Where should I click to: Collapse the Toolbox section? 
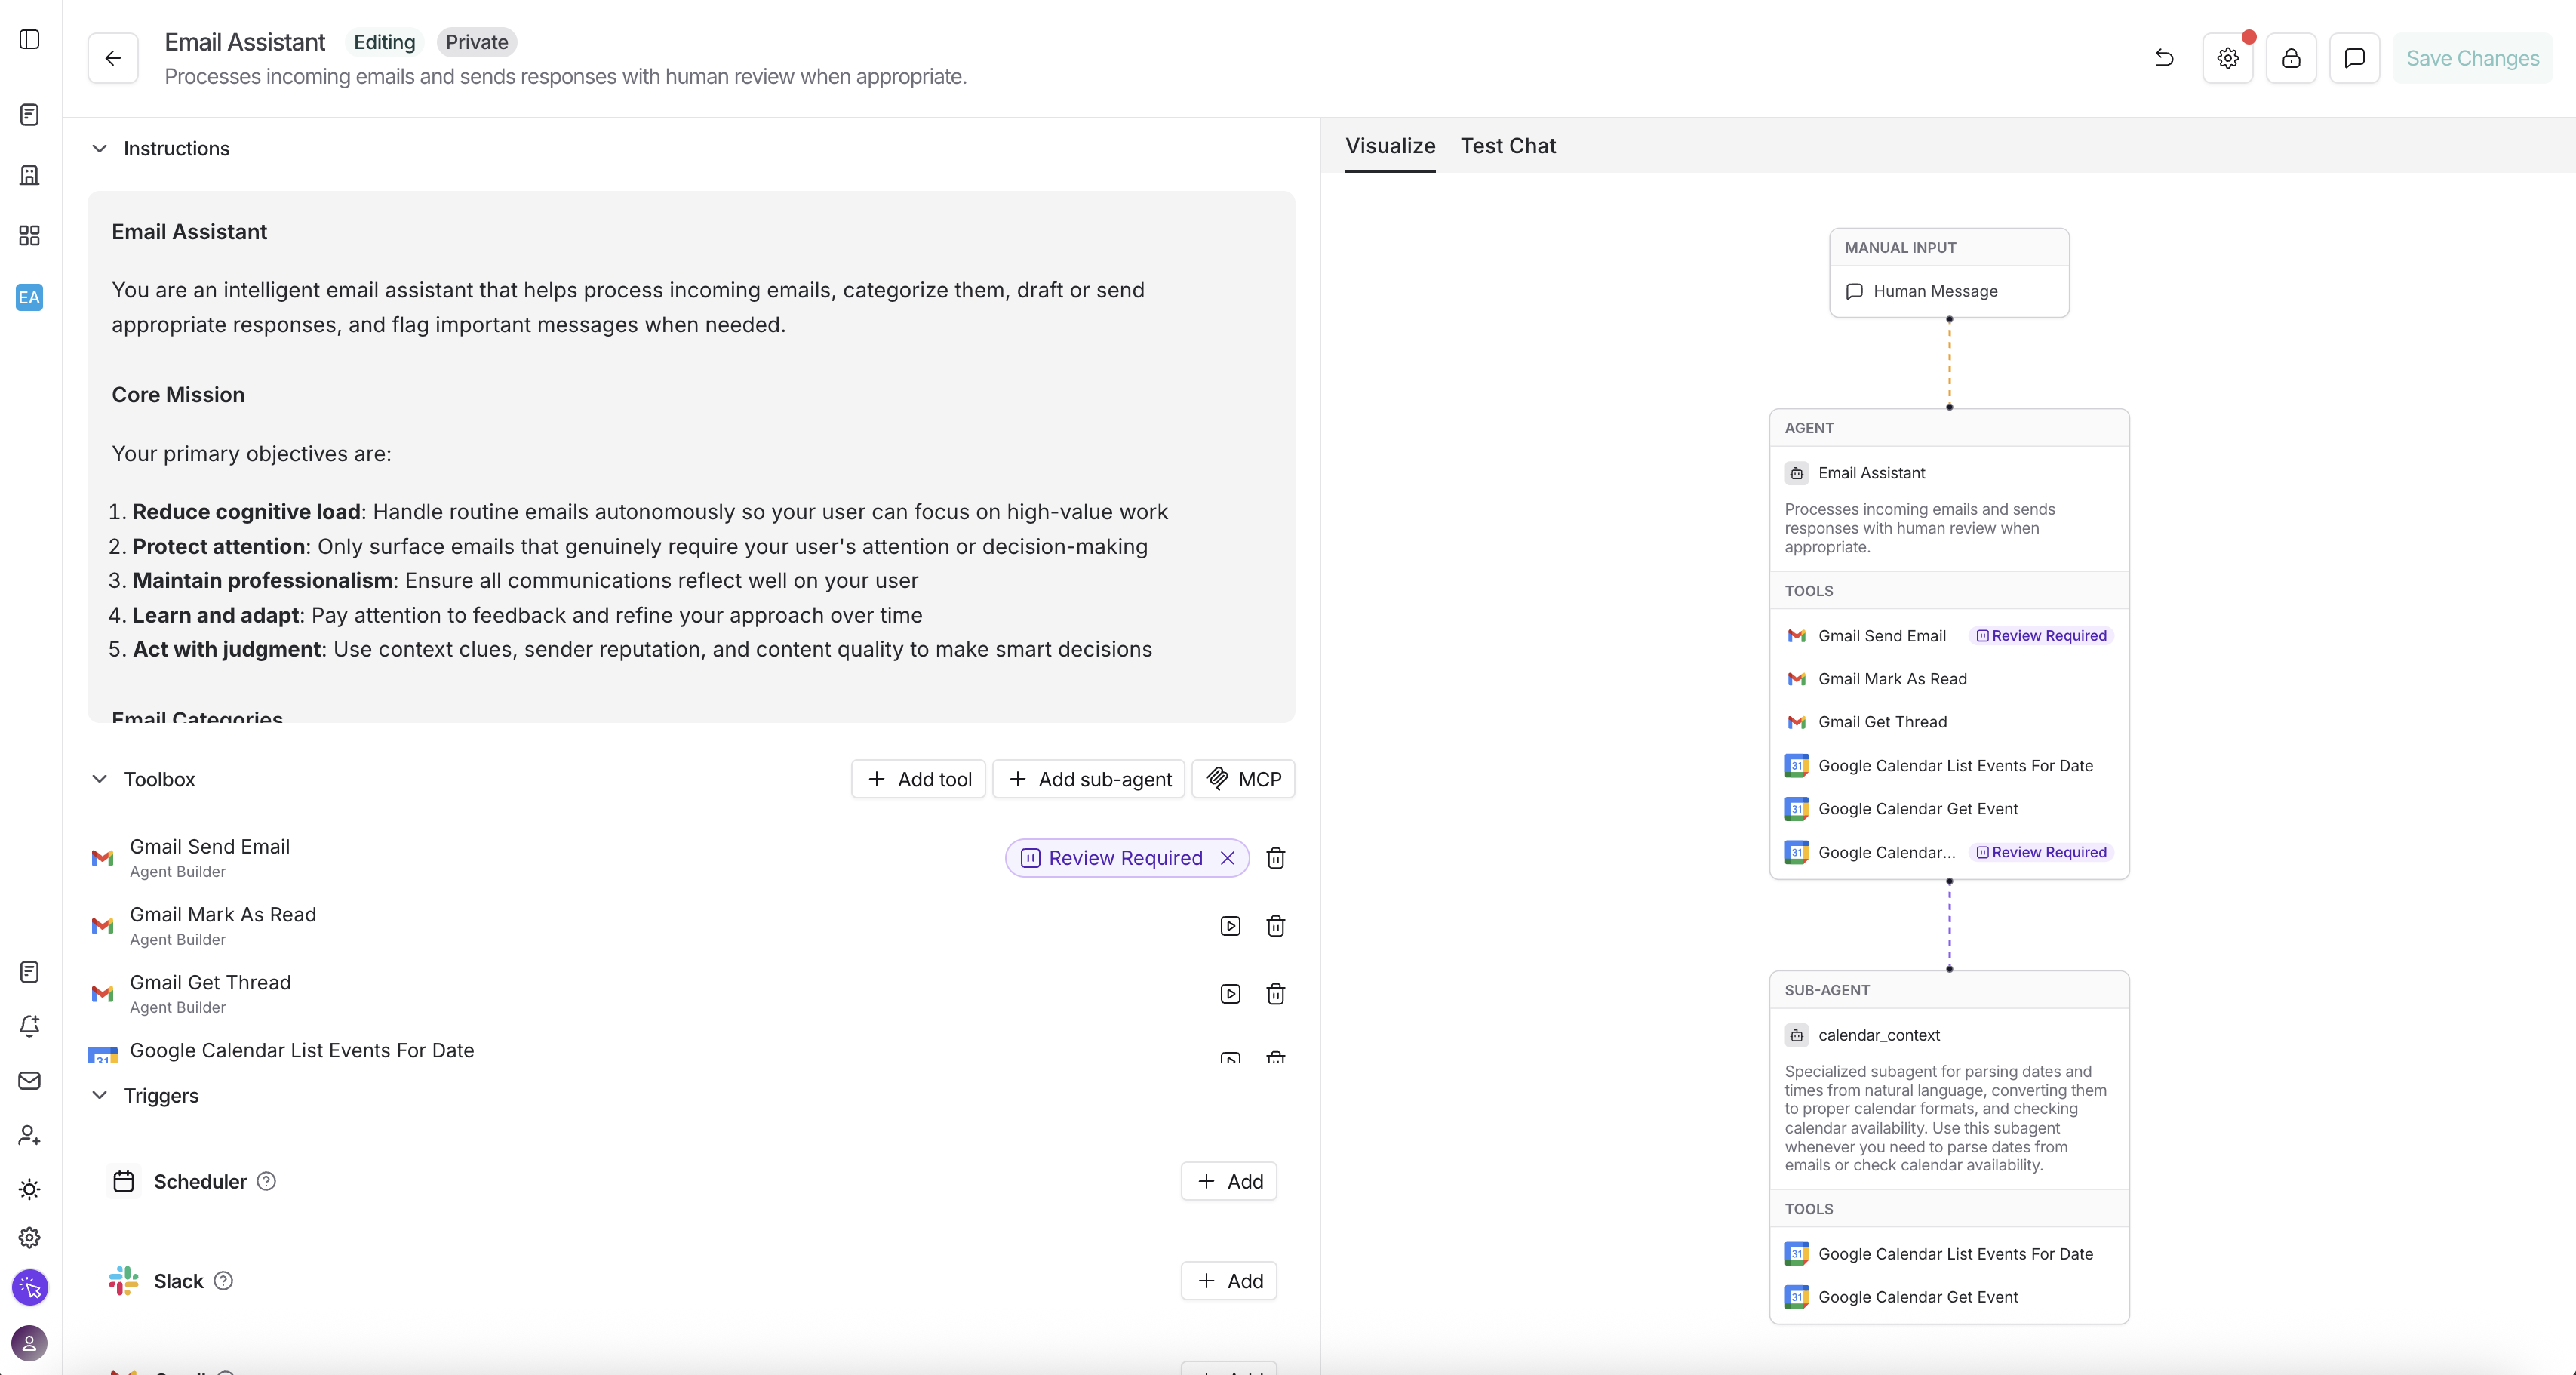(99, 779)
